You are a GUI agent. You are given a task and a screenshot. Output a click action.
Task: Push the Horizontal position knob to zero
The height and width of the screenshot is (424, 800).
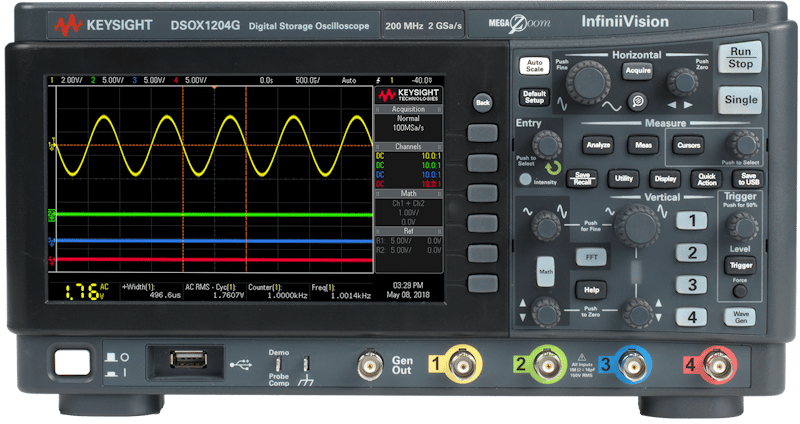click(682, 82)
